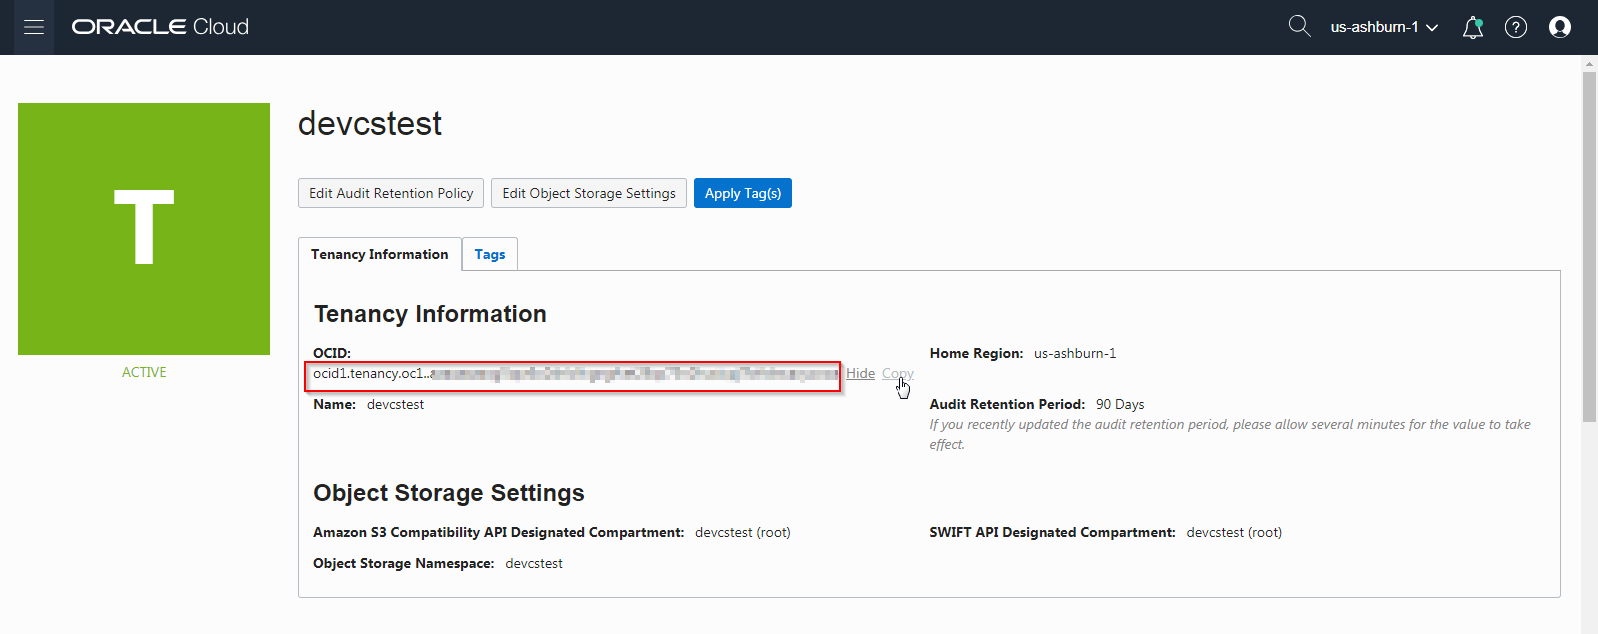
Task: Hide the tenancy OCID value
Action: pyautogui.click(x=860, y=373)
